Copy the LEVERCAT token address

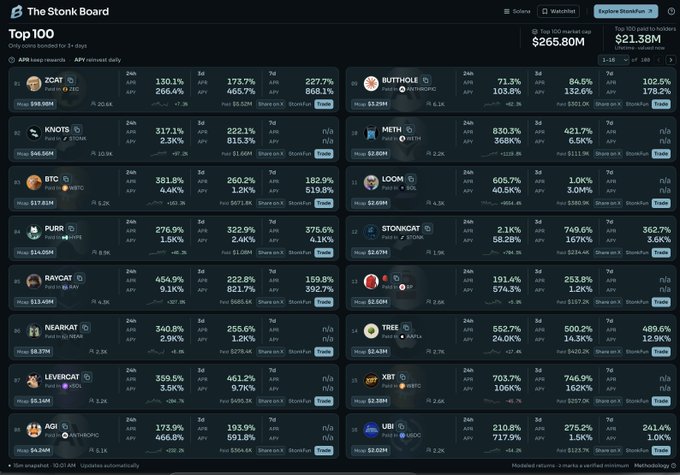tap(87, 377)
